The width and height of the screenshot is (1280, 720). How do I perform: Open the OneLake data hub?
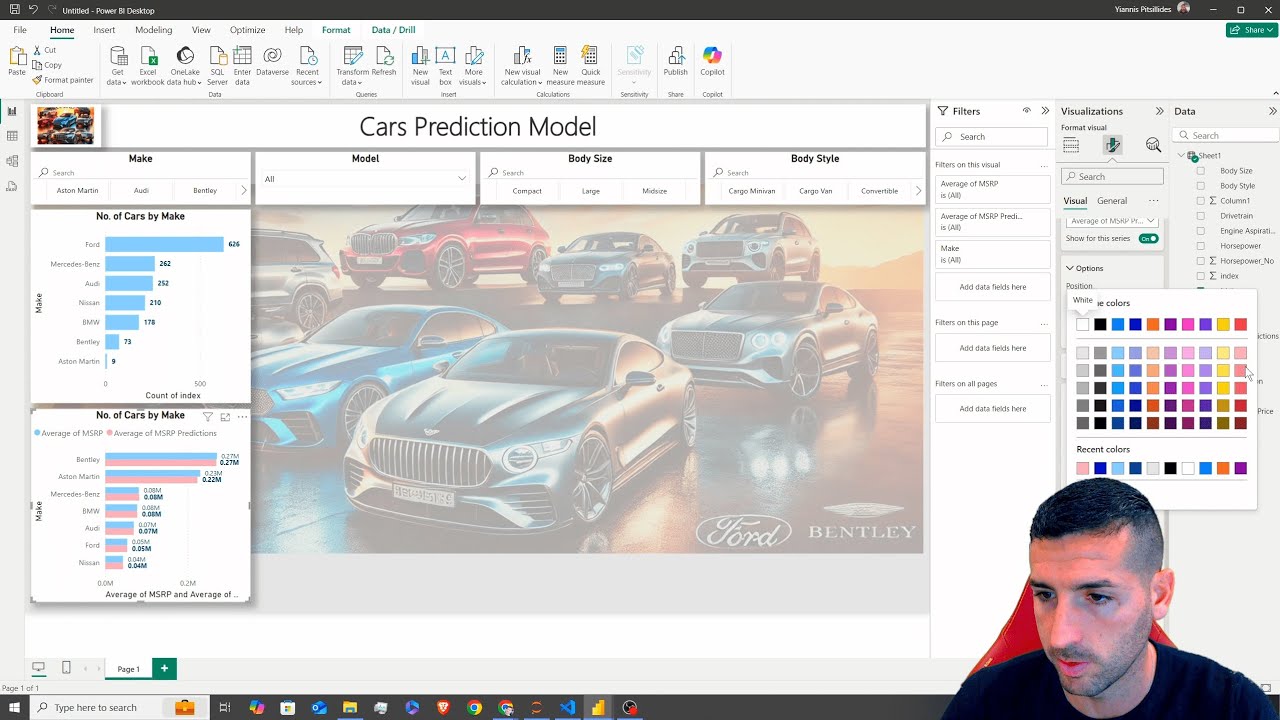(185, 66)
